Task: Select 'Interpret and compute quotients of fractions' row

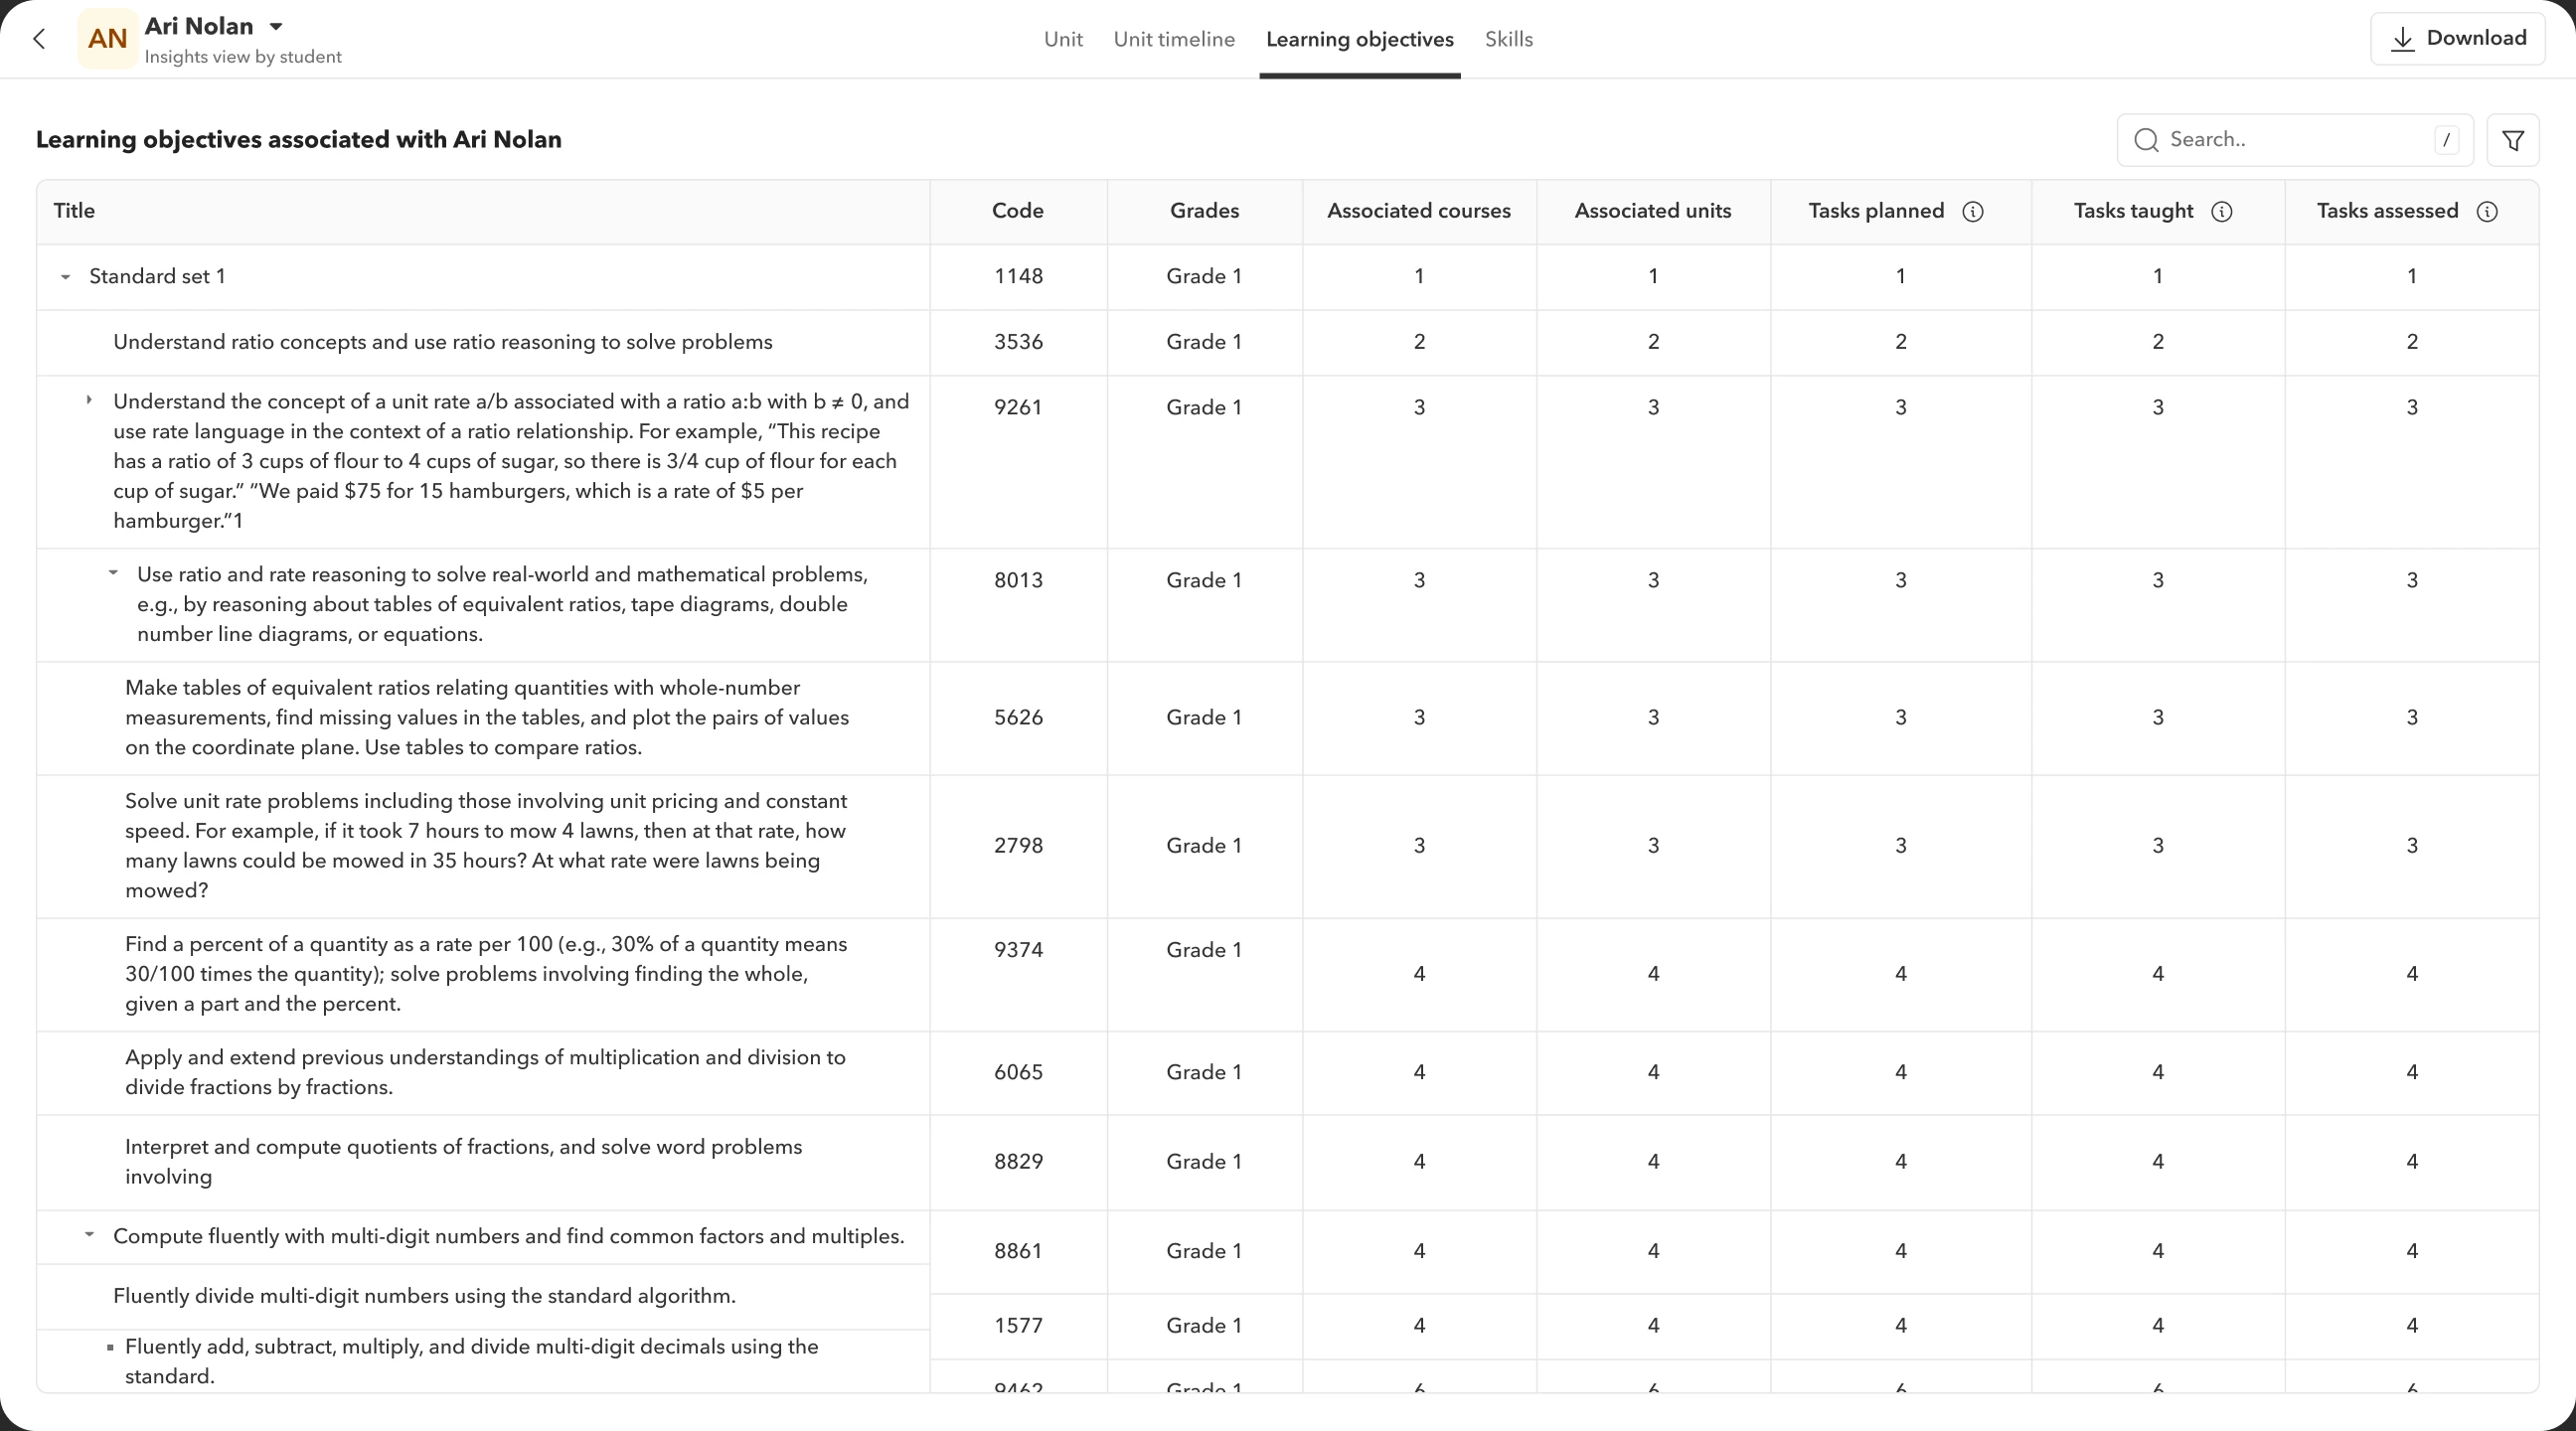Action: (x=463, y=1162)
